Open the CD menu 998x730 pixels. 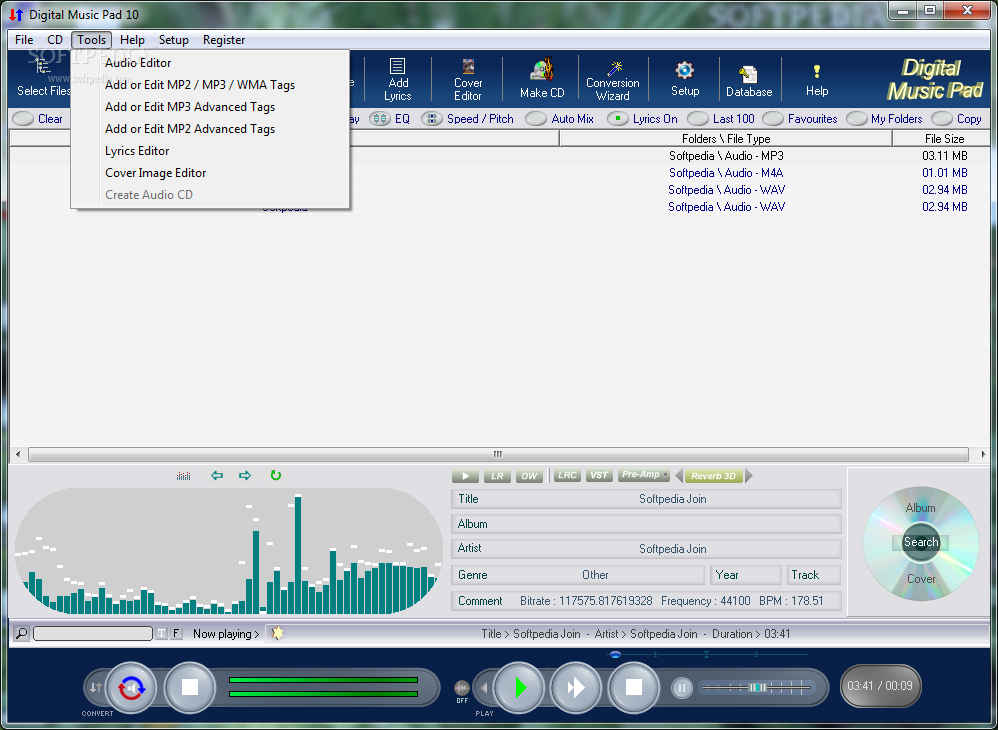tap(55, 40)
